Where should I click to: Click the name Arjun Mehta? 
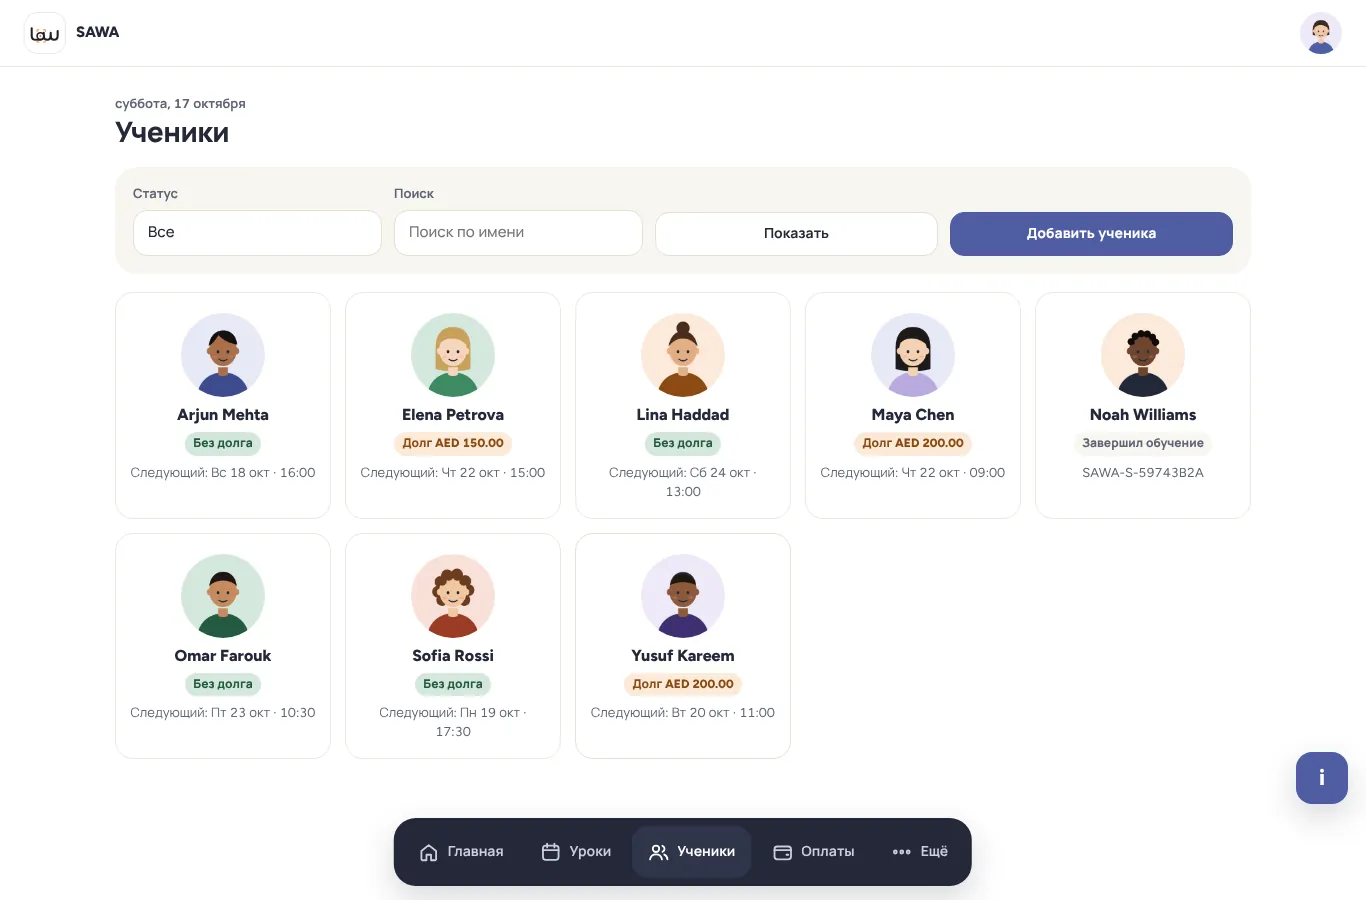(223, 415)
